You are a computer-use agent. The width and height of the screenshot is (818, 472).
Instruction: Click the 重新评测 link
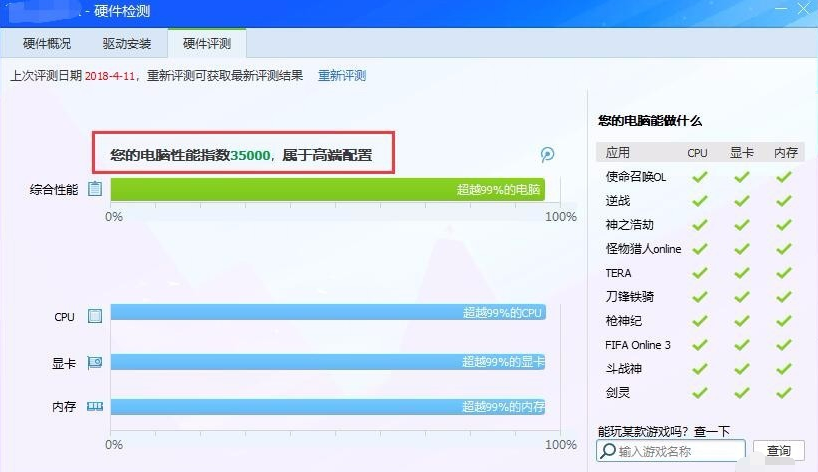click(342, 76)
